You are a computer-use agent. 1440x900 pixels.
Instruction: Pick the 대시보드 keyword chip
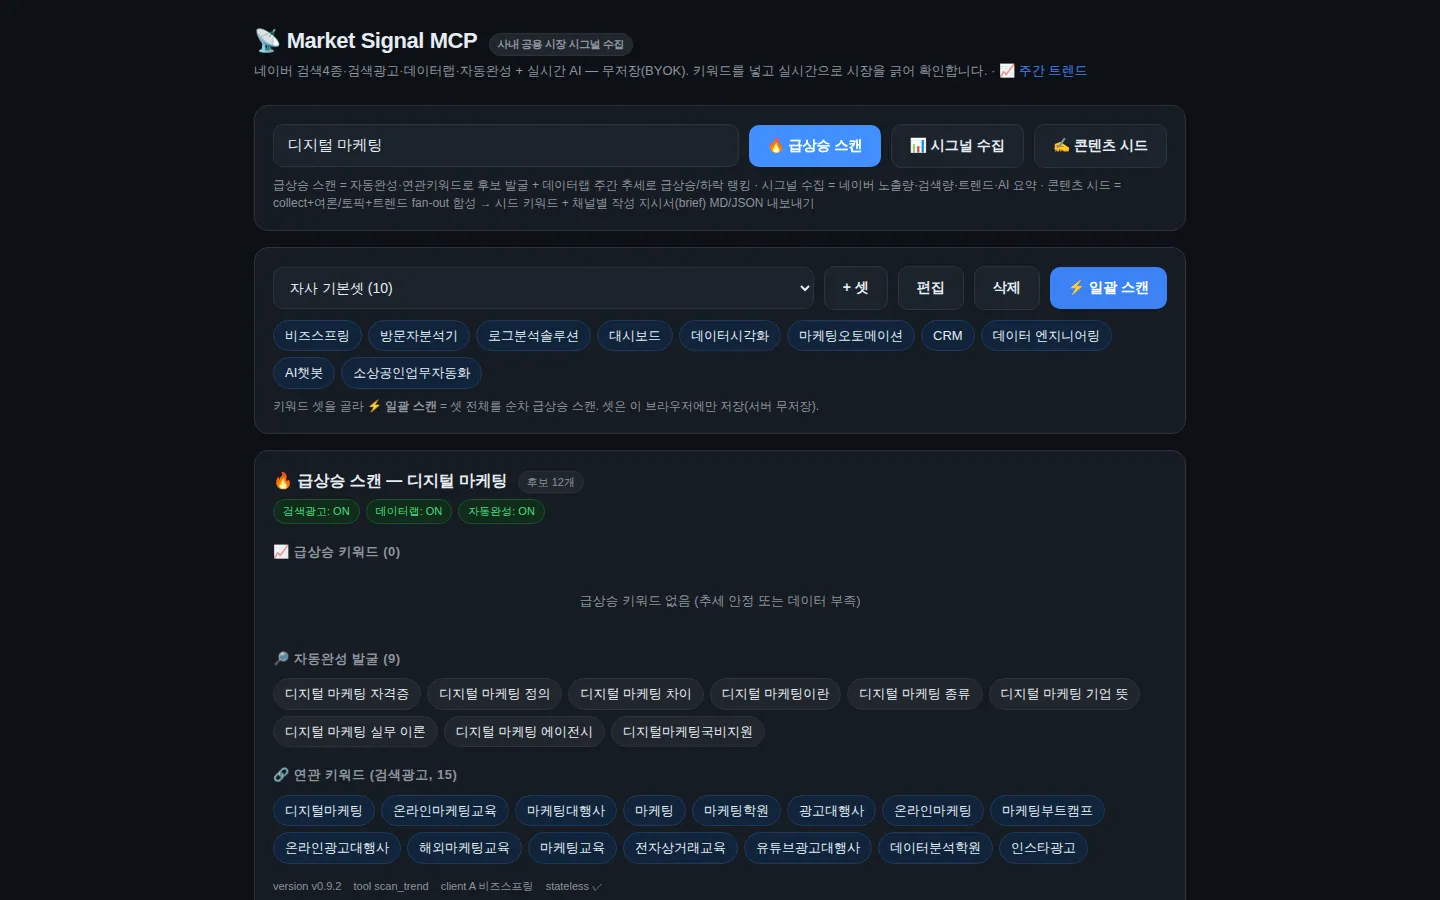635,336
